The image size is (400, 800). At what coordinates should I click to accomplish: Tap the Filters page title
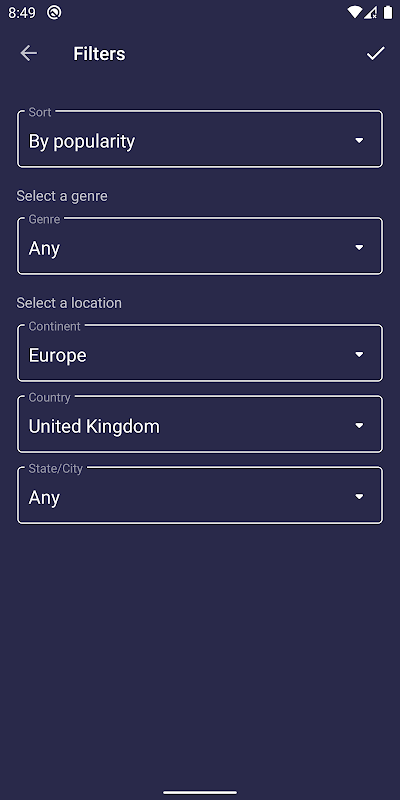pos(99,54)
